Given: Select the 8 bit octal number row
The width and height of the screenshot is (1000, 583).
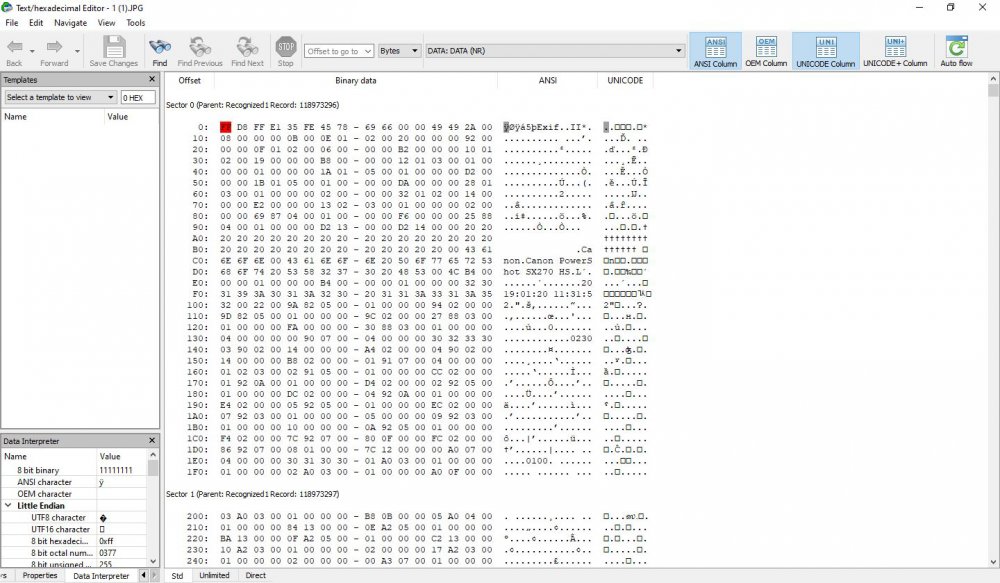Looking at the screenshot, I should [74, 553].
